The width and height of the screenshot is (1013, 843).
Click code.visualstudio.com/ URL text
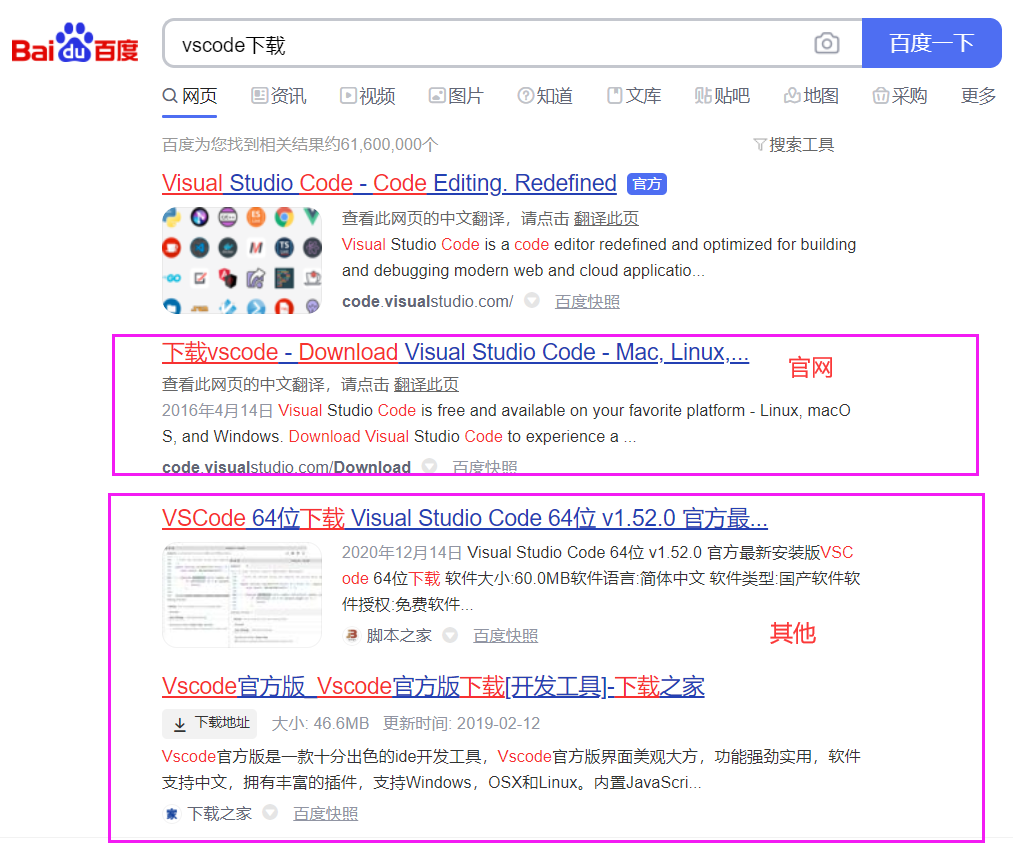(428, 302)
